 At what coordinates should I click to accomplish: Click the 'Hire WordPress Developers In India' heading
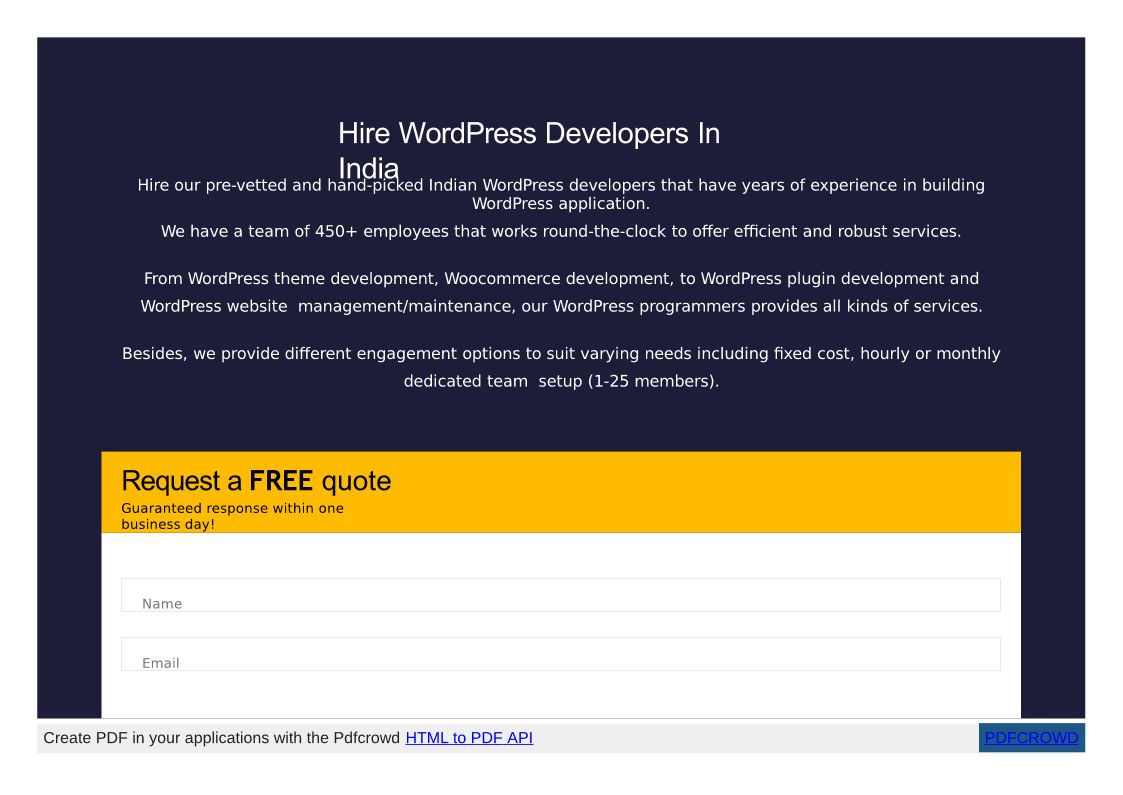pos(528,134)
